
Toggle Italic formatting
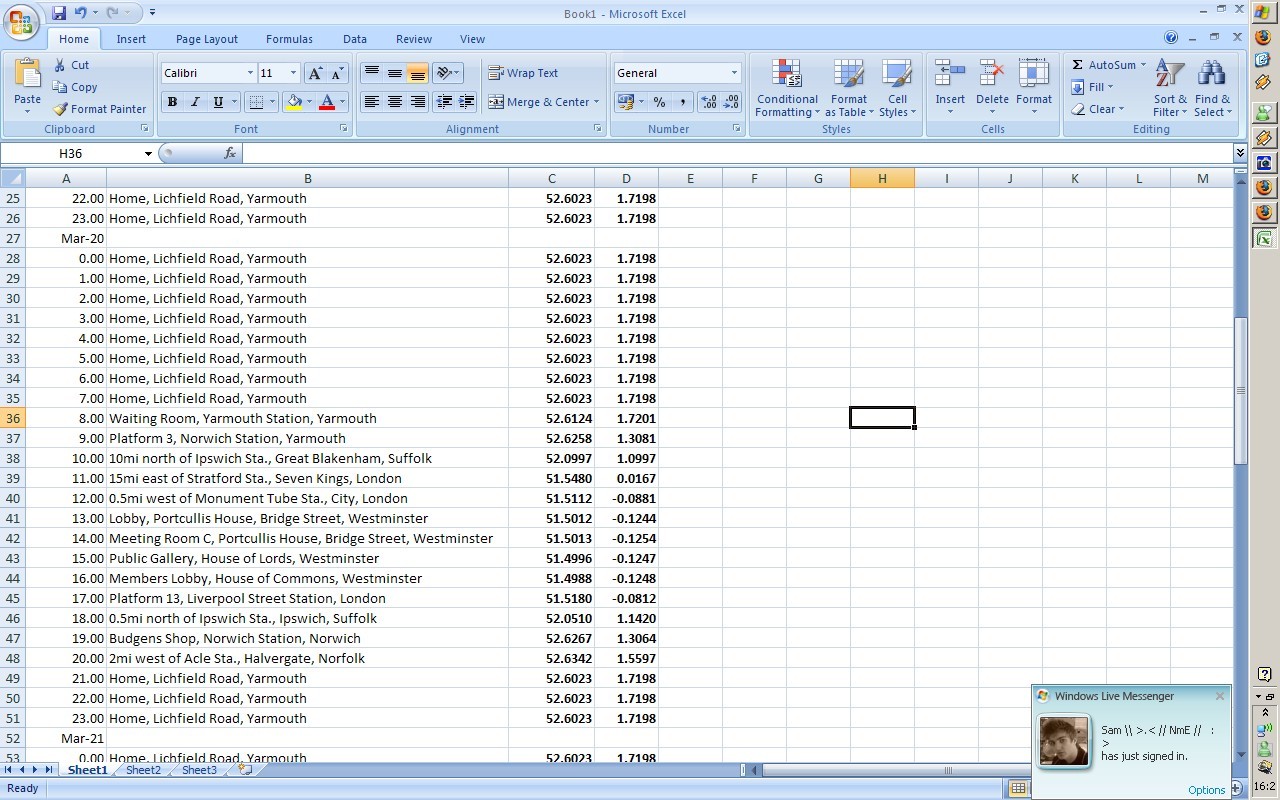[195, 102]
